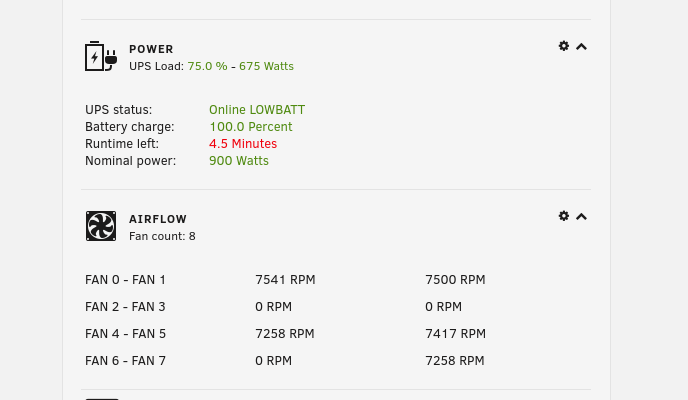Image resolution: width=688 pixels, height=400 pixels.
Task: Open Airflow section settings gear
Action: pos(564,216)
